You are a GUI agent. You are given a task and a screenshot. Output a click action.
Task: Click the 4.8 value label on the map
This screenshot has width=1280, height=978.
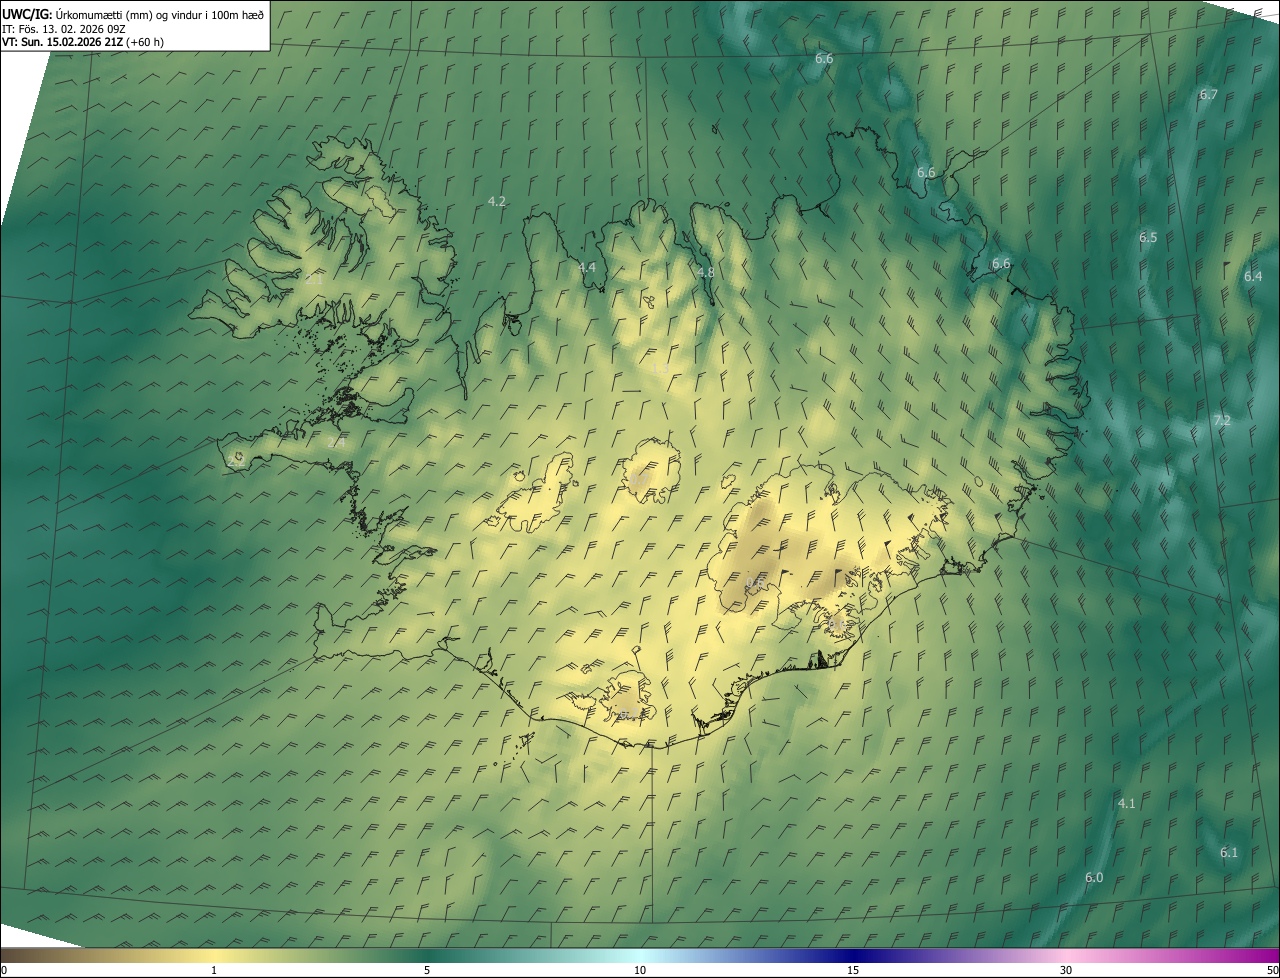pos(706,273)
